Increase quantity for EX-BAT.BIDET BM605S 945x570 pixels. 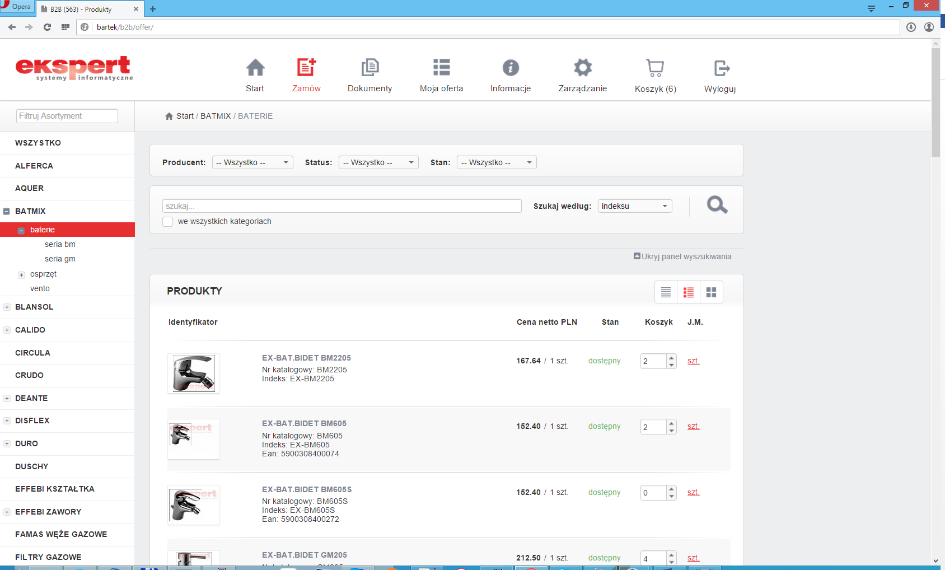671,489
